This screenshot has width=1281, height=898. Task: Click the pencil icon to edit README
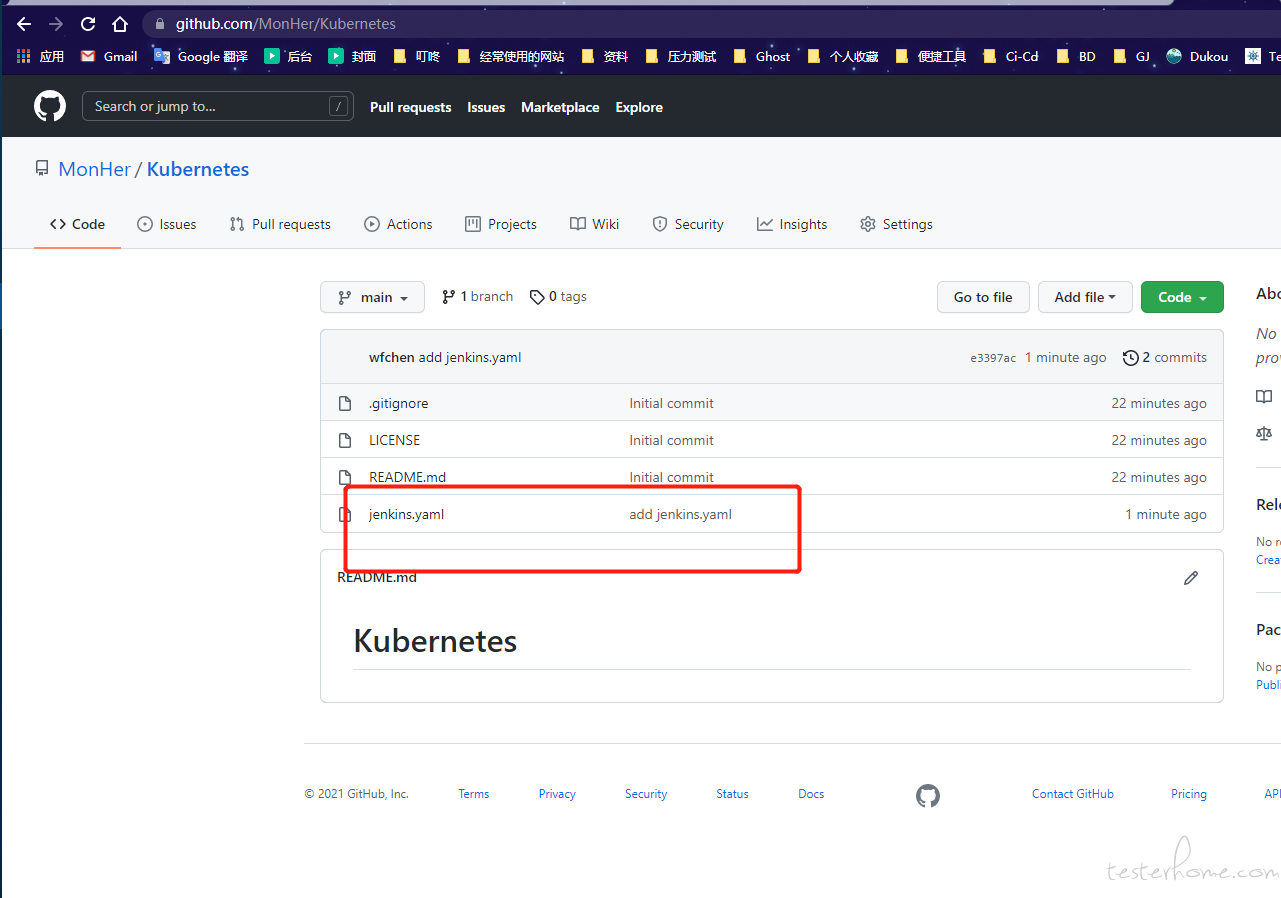coord(1191,578)
